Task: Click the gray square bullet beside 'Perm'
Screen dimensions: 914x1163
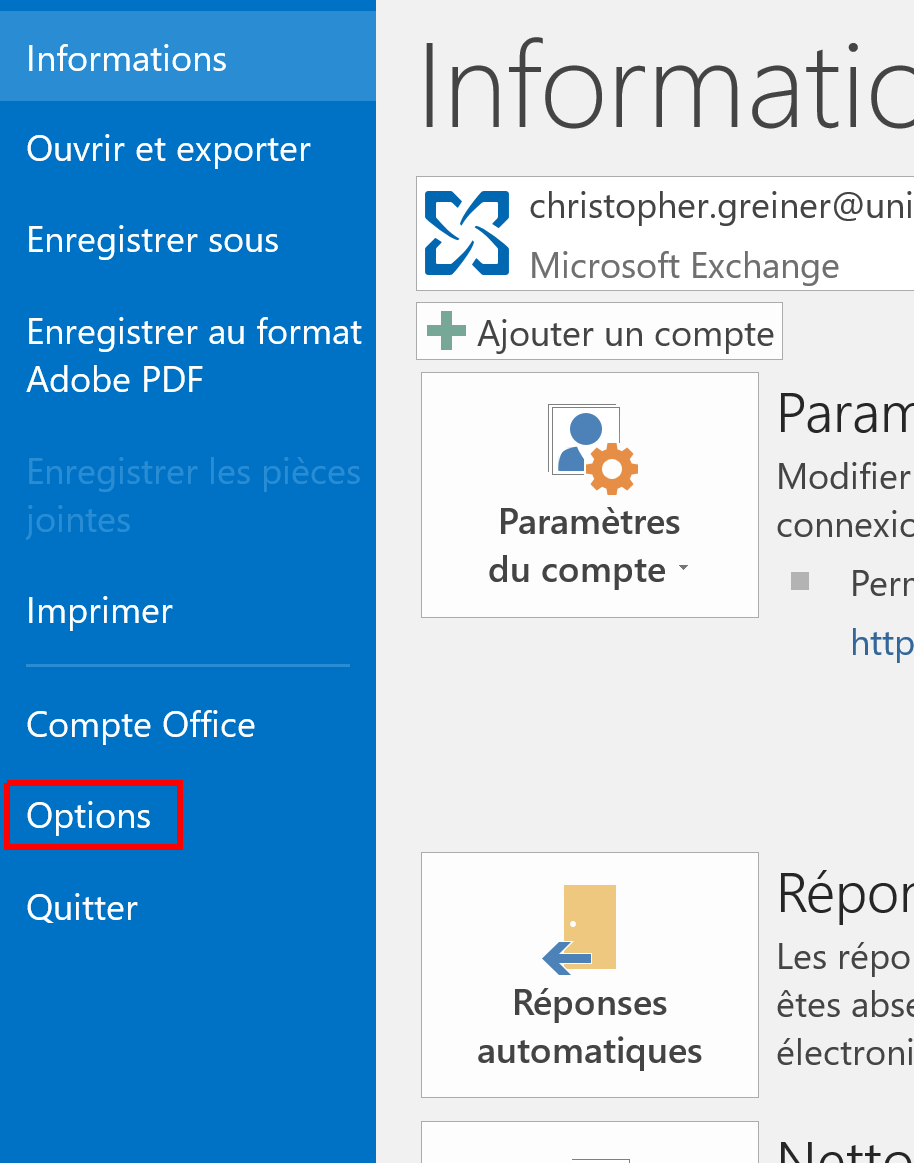Action: tap(800, 581)
